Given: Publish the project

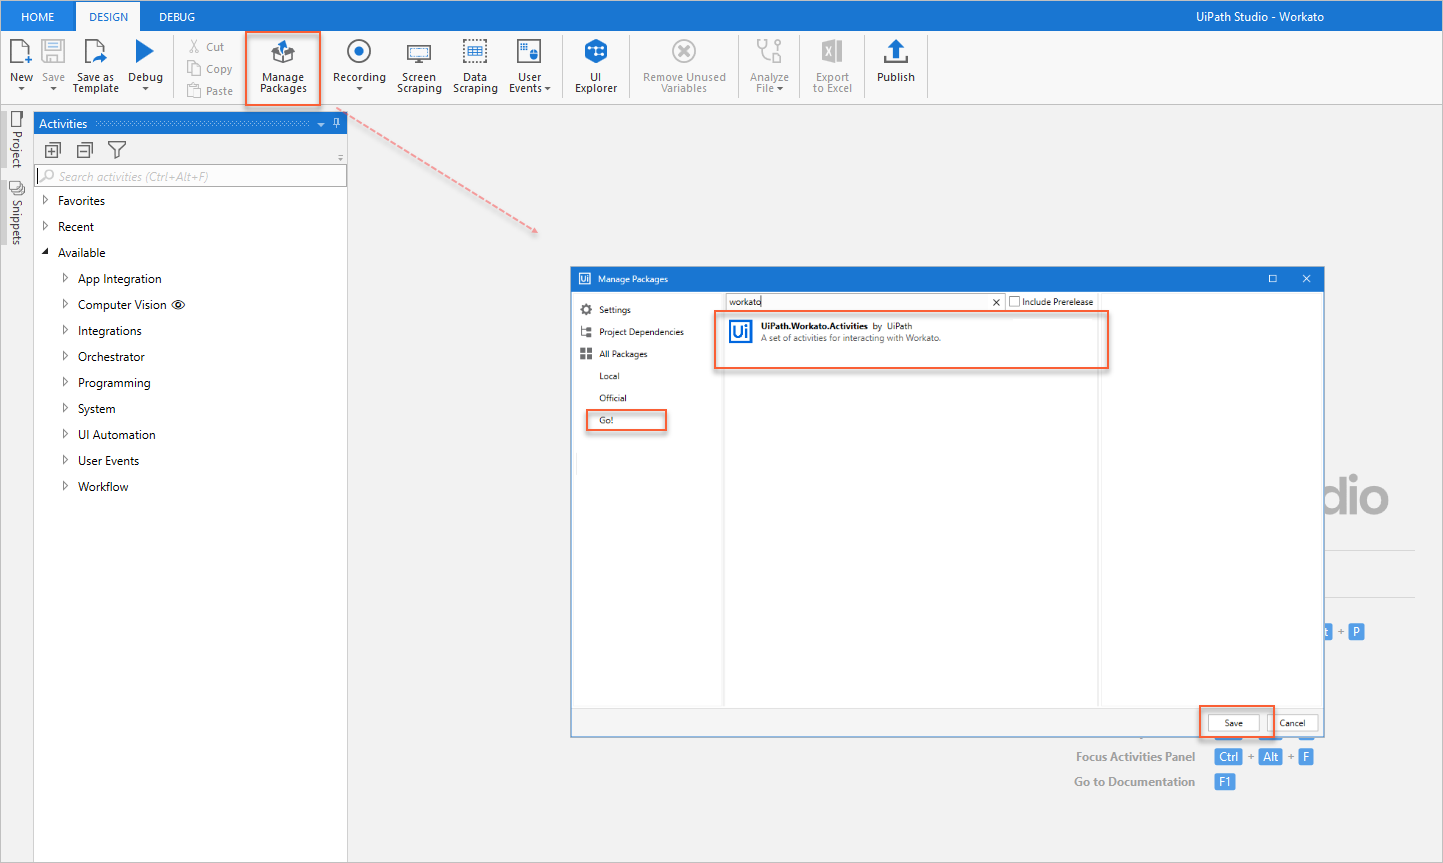Looking at the screenshot, I should (x=896, y=62).
